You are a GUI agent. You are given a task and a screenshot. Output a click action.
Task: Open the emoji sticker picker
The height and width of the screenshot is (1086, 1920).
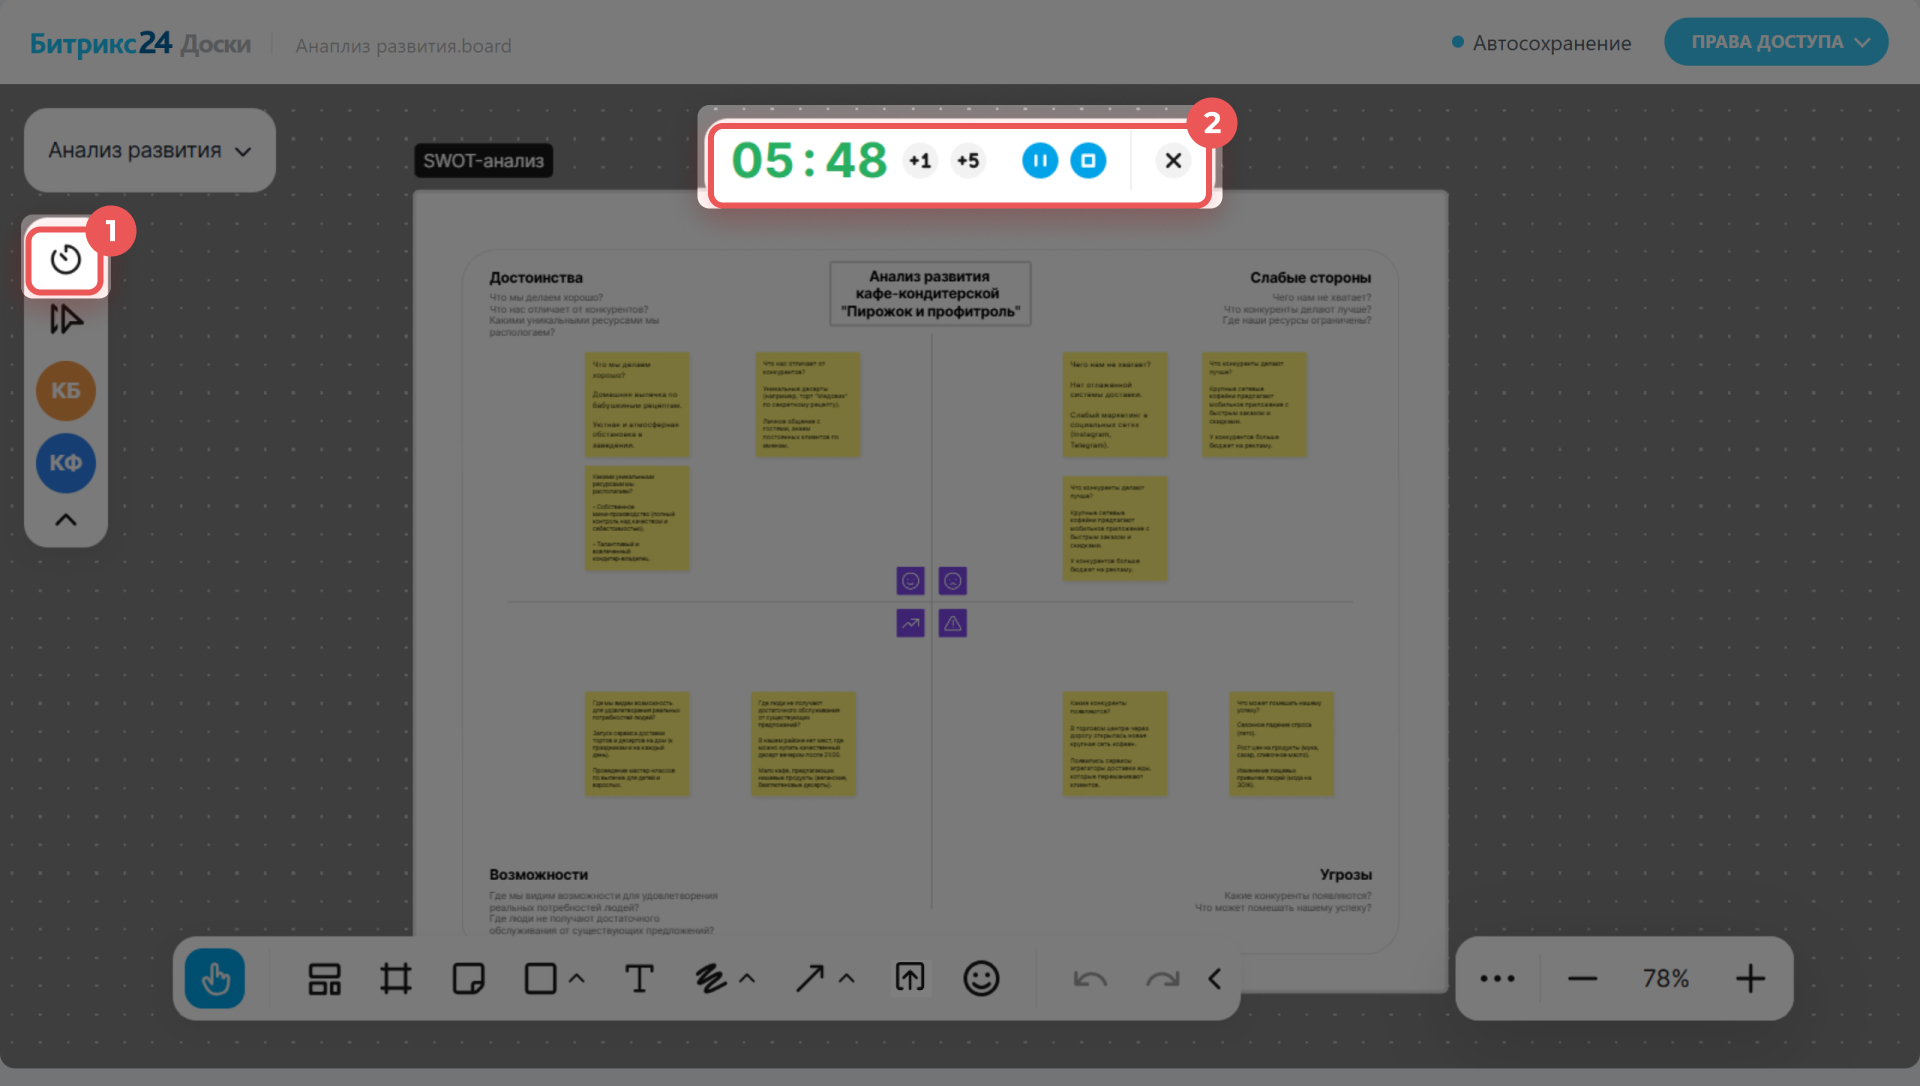point(981,978)
